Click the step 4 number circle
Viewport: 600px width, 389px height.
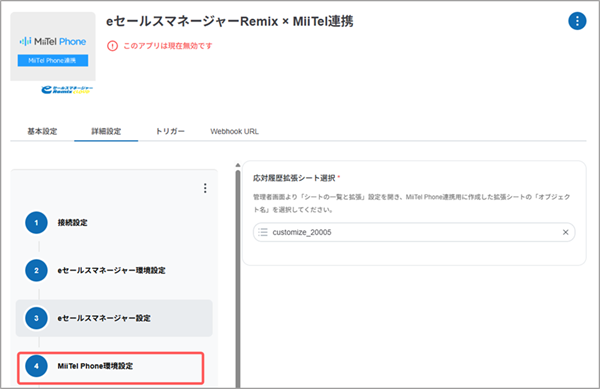(36, 366)
